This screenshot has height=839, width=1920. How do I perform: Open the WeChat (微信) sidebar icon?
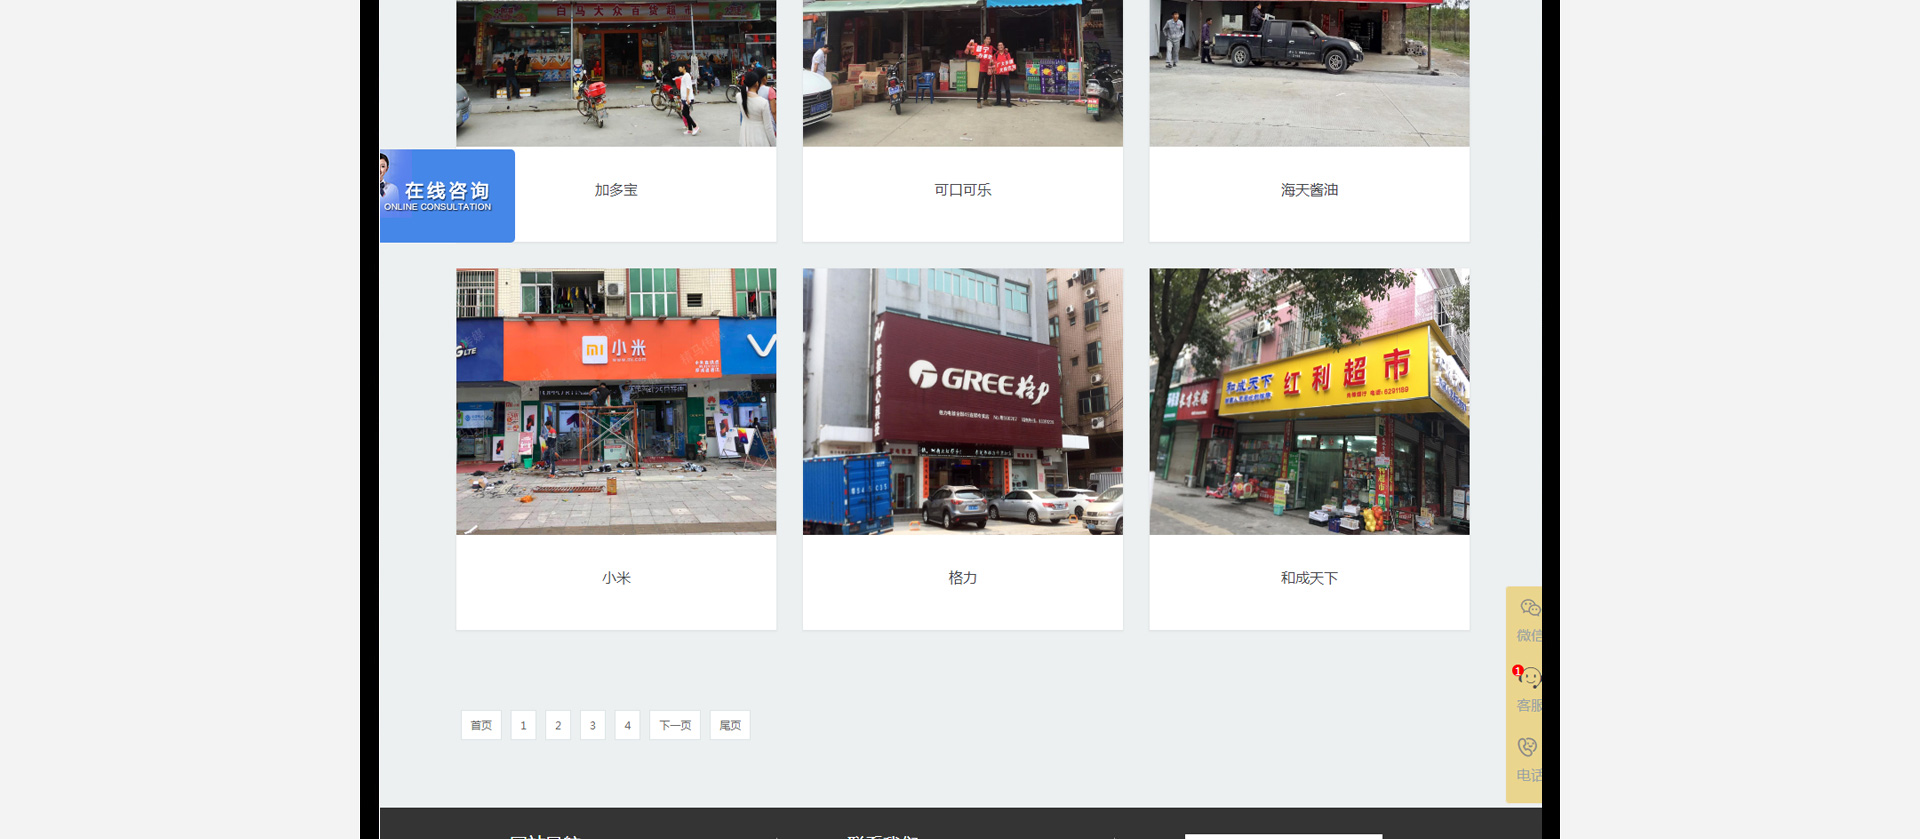coord(1528,608)
